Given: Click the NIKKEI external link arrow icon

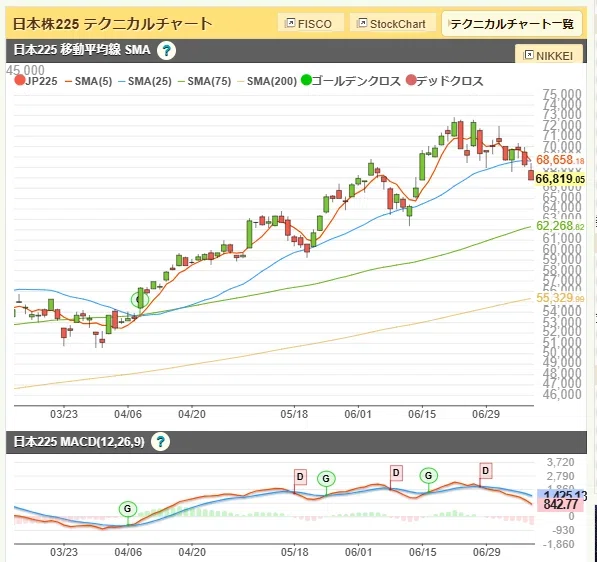Looking at the screenshot, I should click(528, 55).
